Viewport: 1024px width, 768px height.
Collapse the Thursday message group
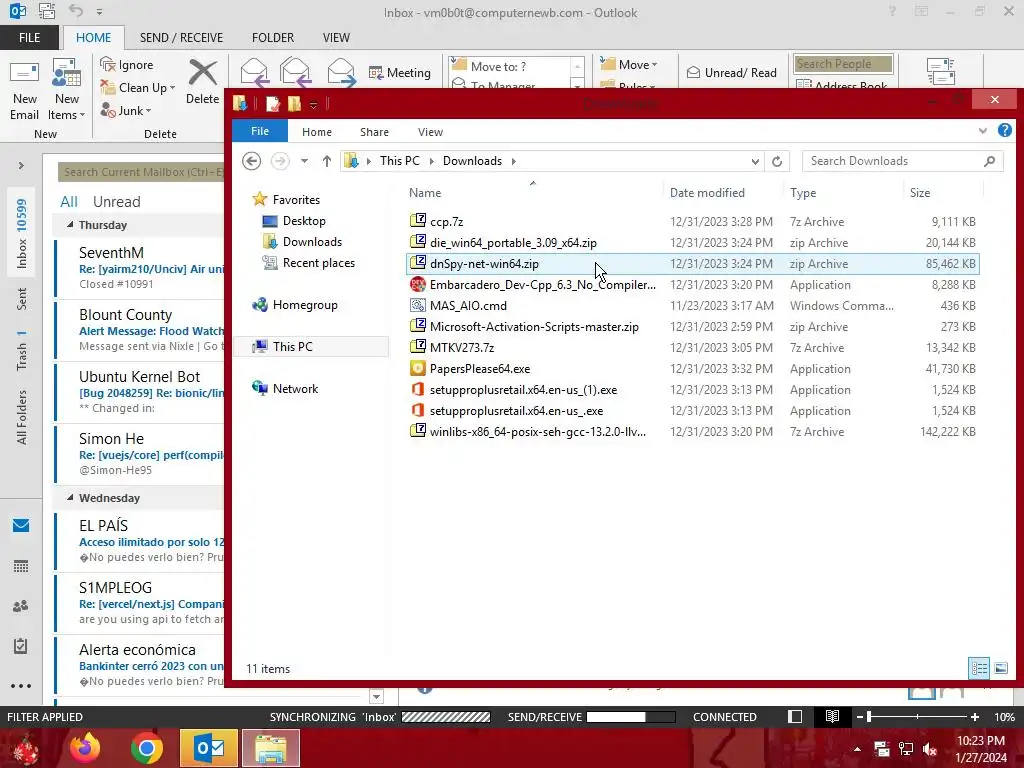point(70,225)
